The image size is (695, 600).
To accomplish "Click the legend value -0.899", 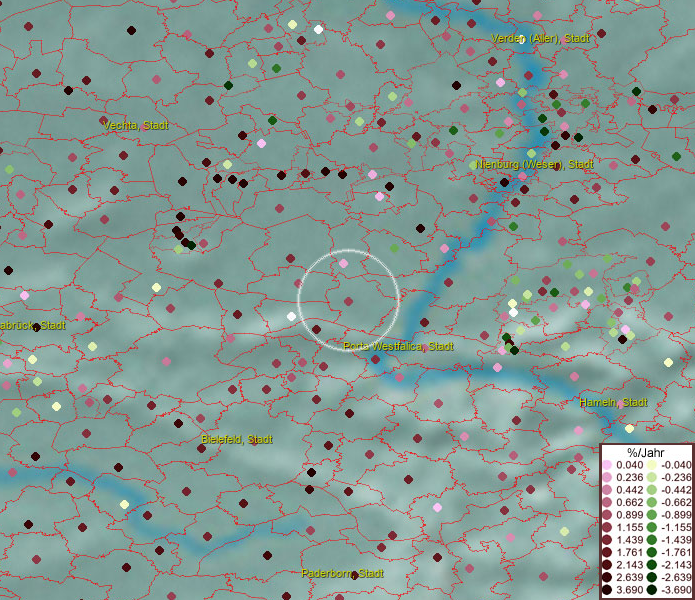I will pyautogui.click(x=676, y=515).
